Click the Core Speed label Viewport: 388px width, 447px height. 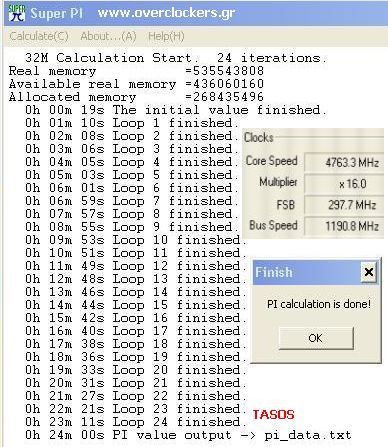click(x=272, y=161)
